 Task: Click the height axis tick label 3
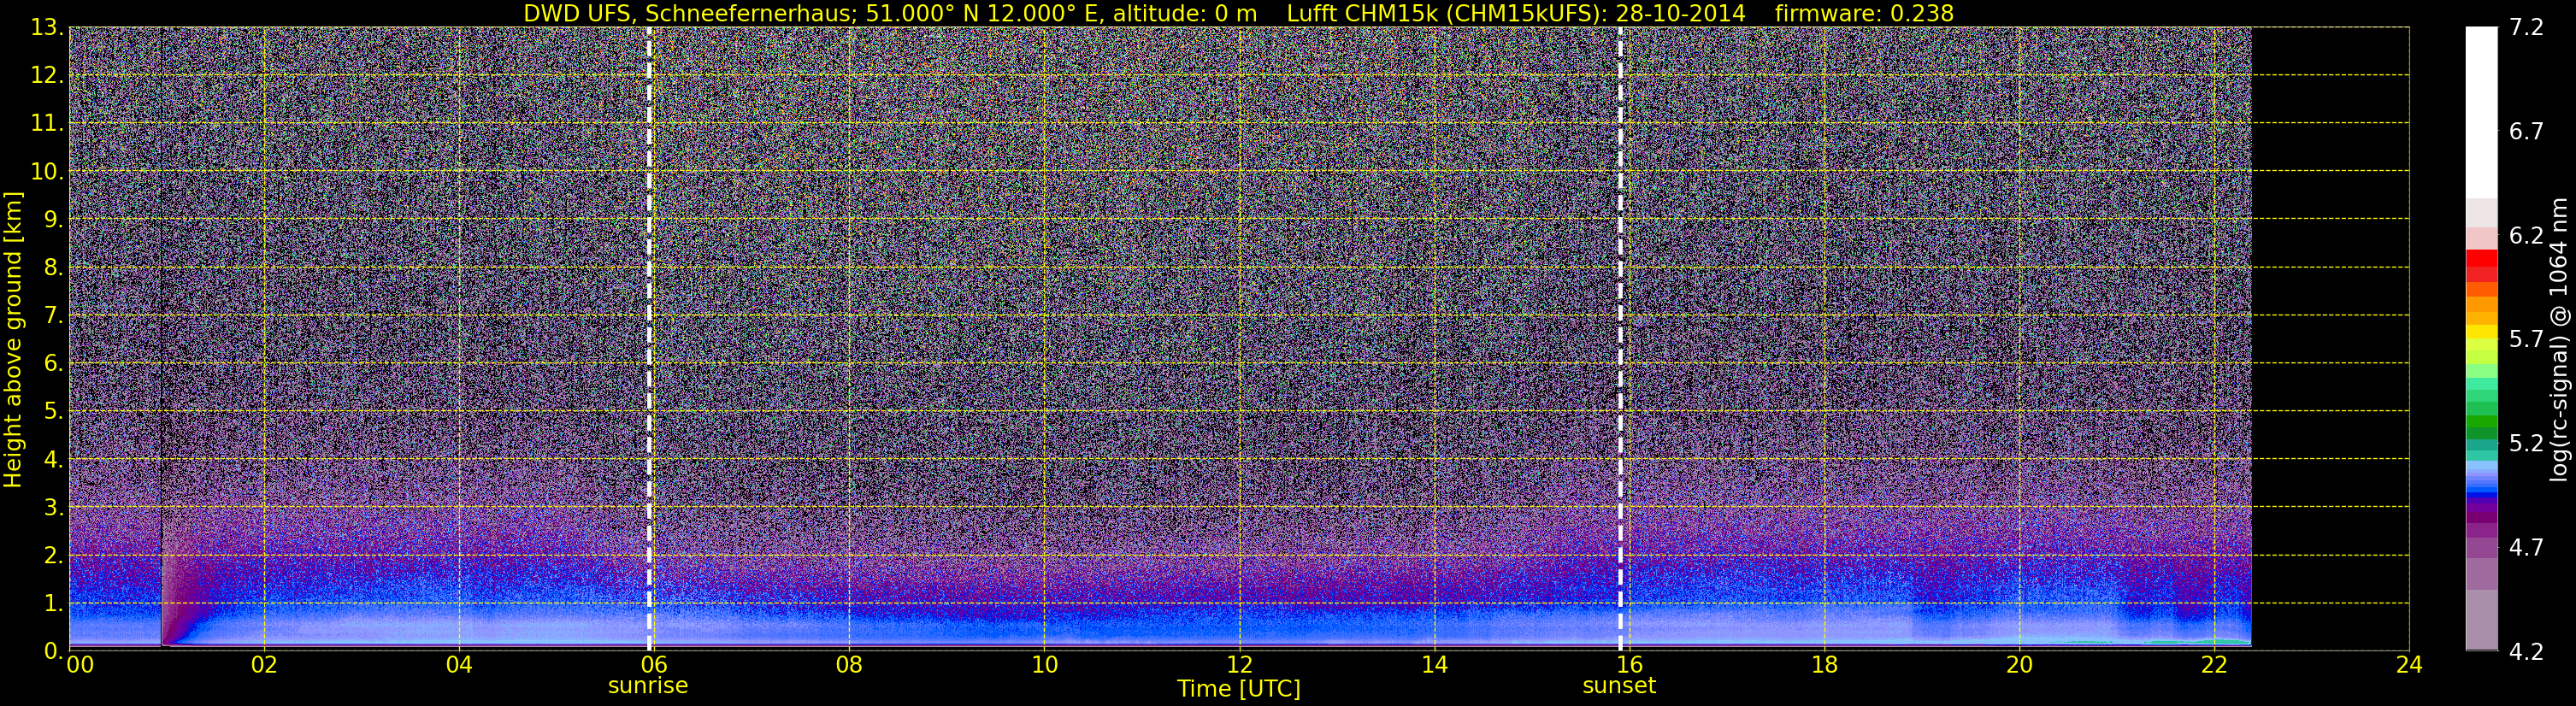[x=54, y=507]
